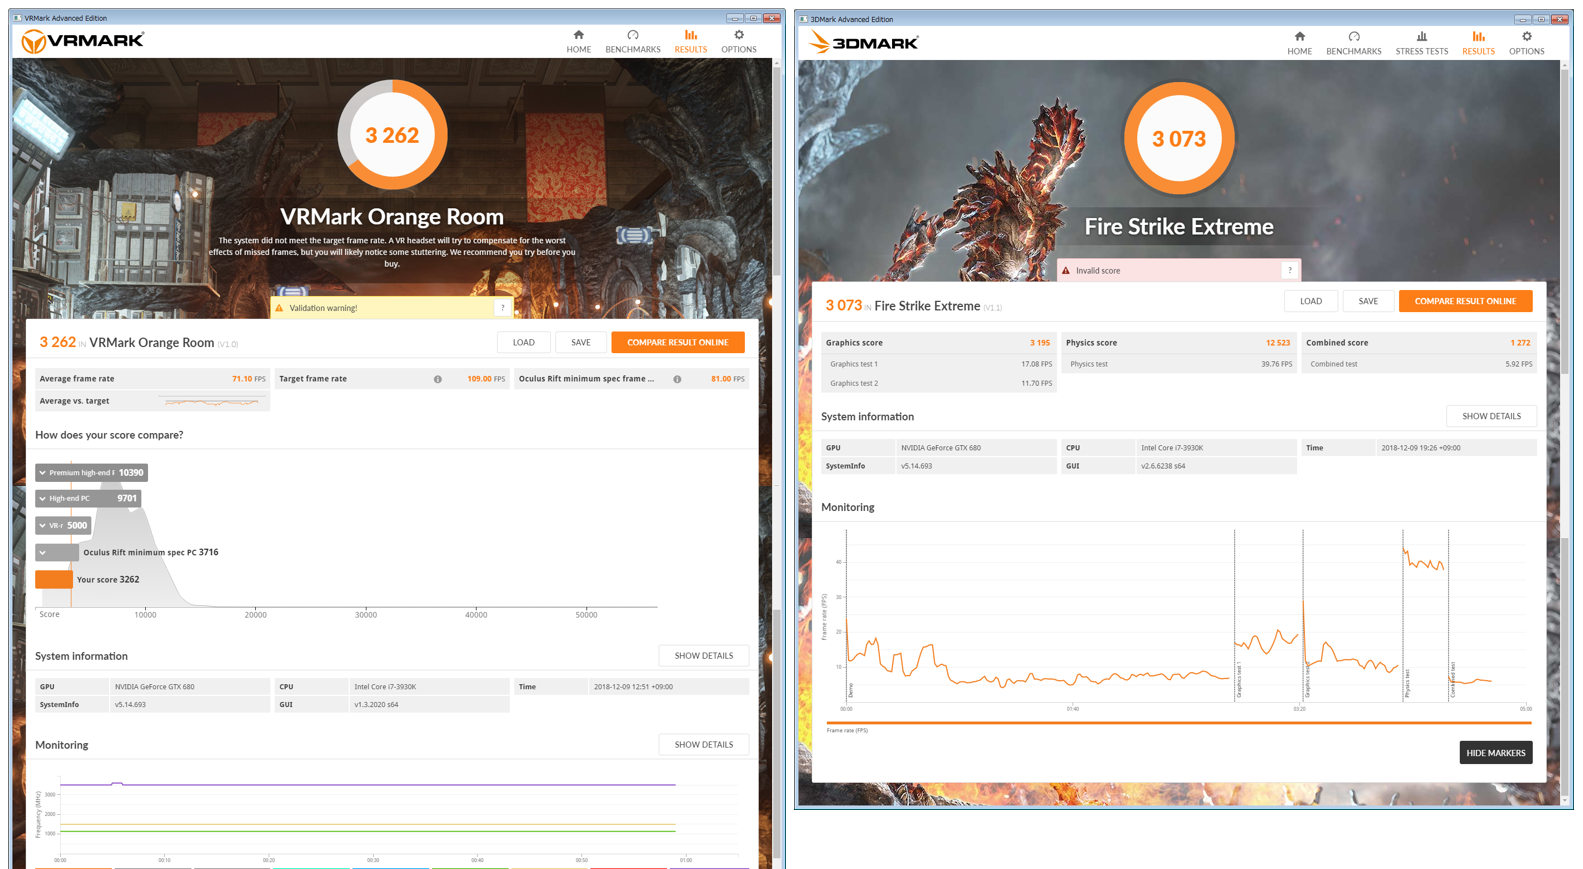Click the Validation warning triangle icon
The width and height of the screenshot is (1583, 869).
pyautogui.click(x=280, y=308)
